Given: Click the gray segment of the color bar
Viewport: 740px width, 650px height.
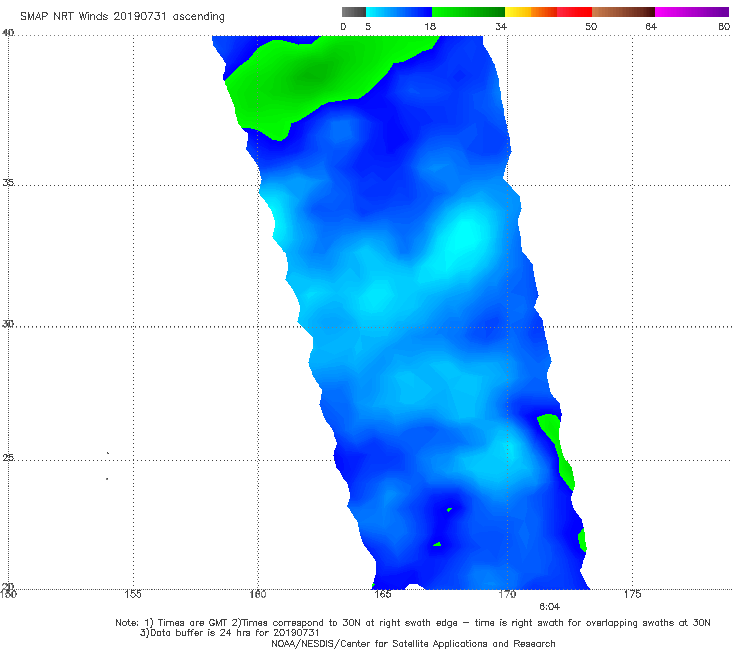Looking at the screenshot, I should pos(354,12).
